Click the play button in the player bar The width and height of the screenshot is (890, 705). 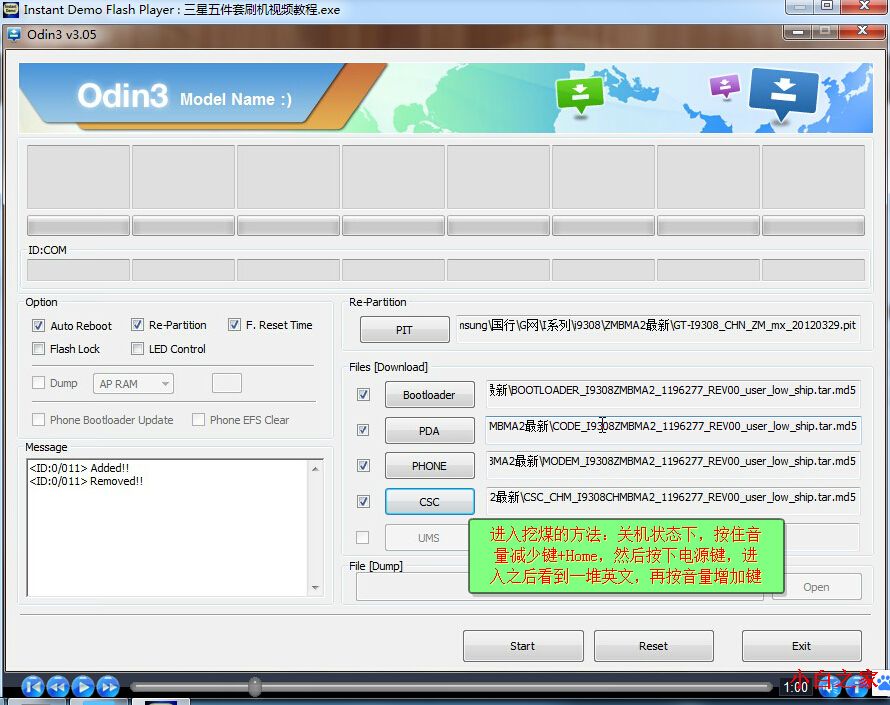[x=83, y=687]
